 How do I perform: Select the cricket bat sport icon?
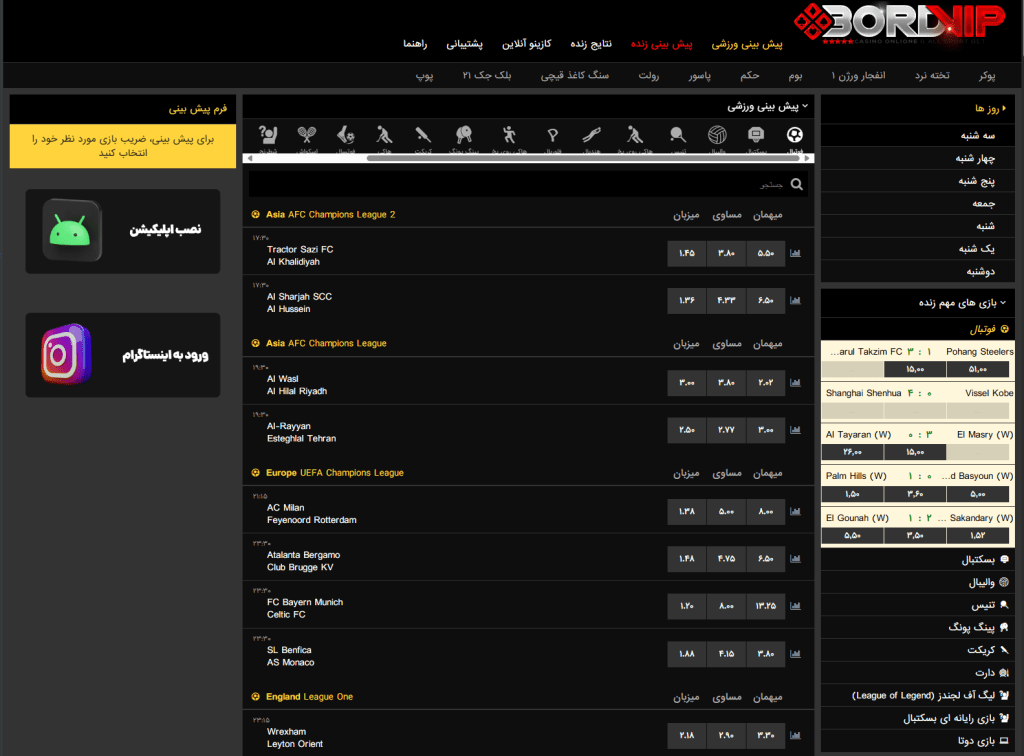(x=423, y=135)
